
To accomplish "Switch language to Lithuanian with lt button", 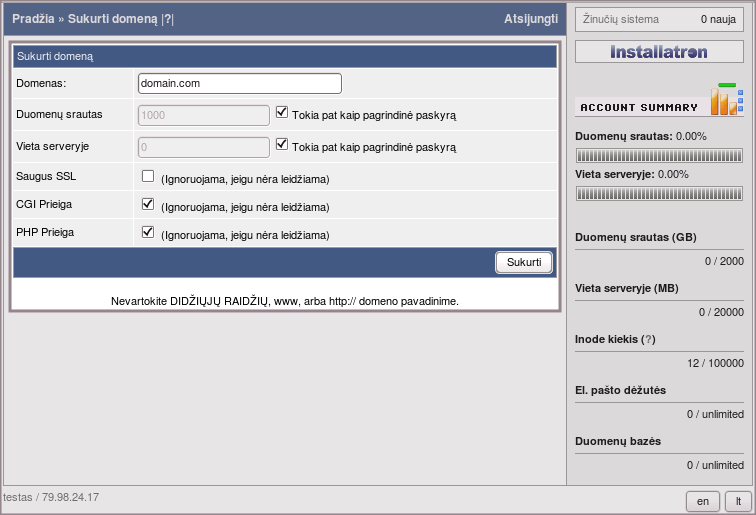I will [x=738, y=500].
